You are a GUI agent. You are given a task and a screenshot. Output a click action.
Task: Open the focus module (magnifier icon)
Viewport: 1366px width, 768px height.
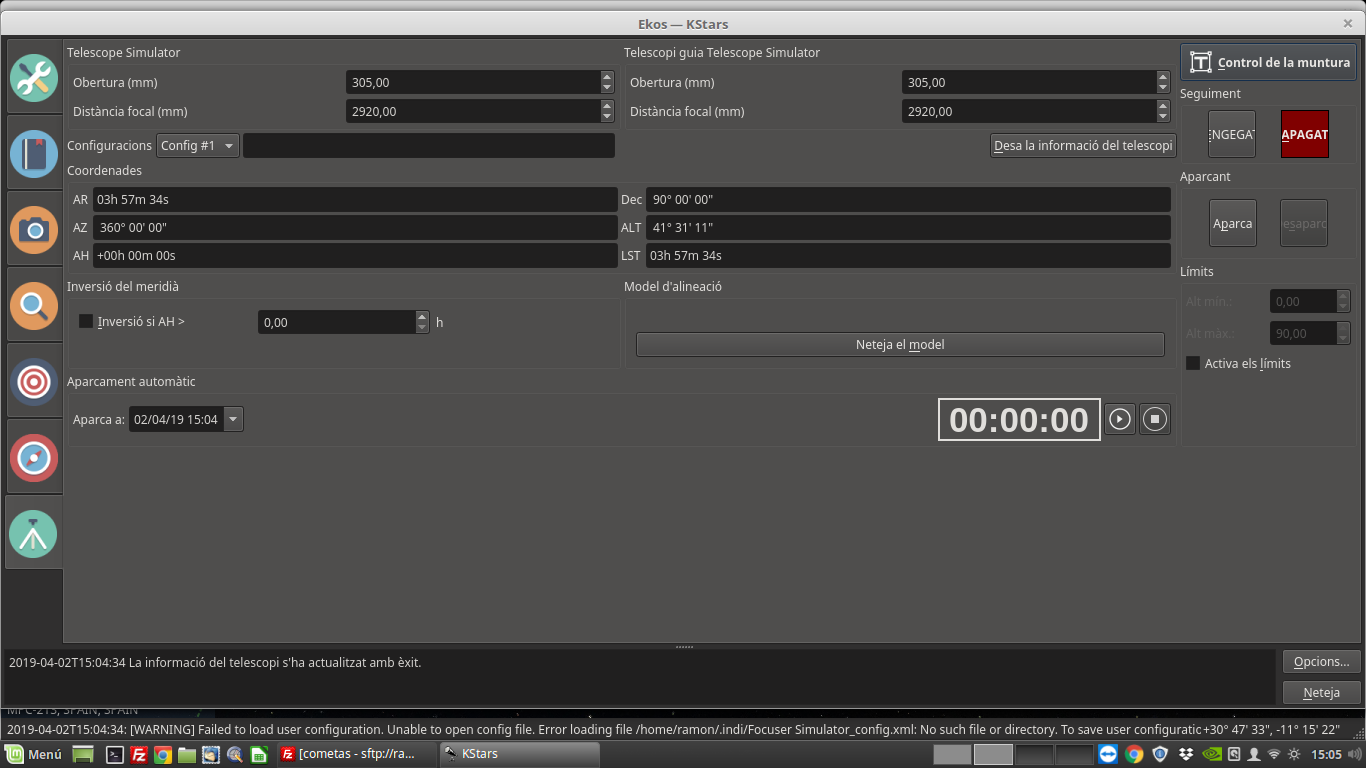(34, 305)
